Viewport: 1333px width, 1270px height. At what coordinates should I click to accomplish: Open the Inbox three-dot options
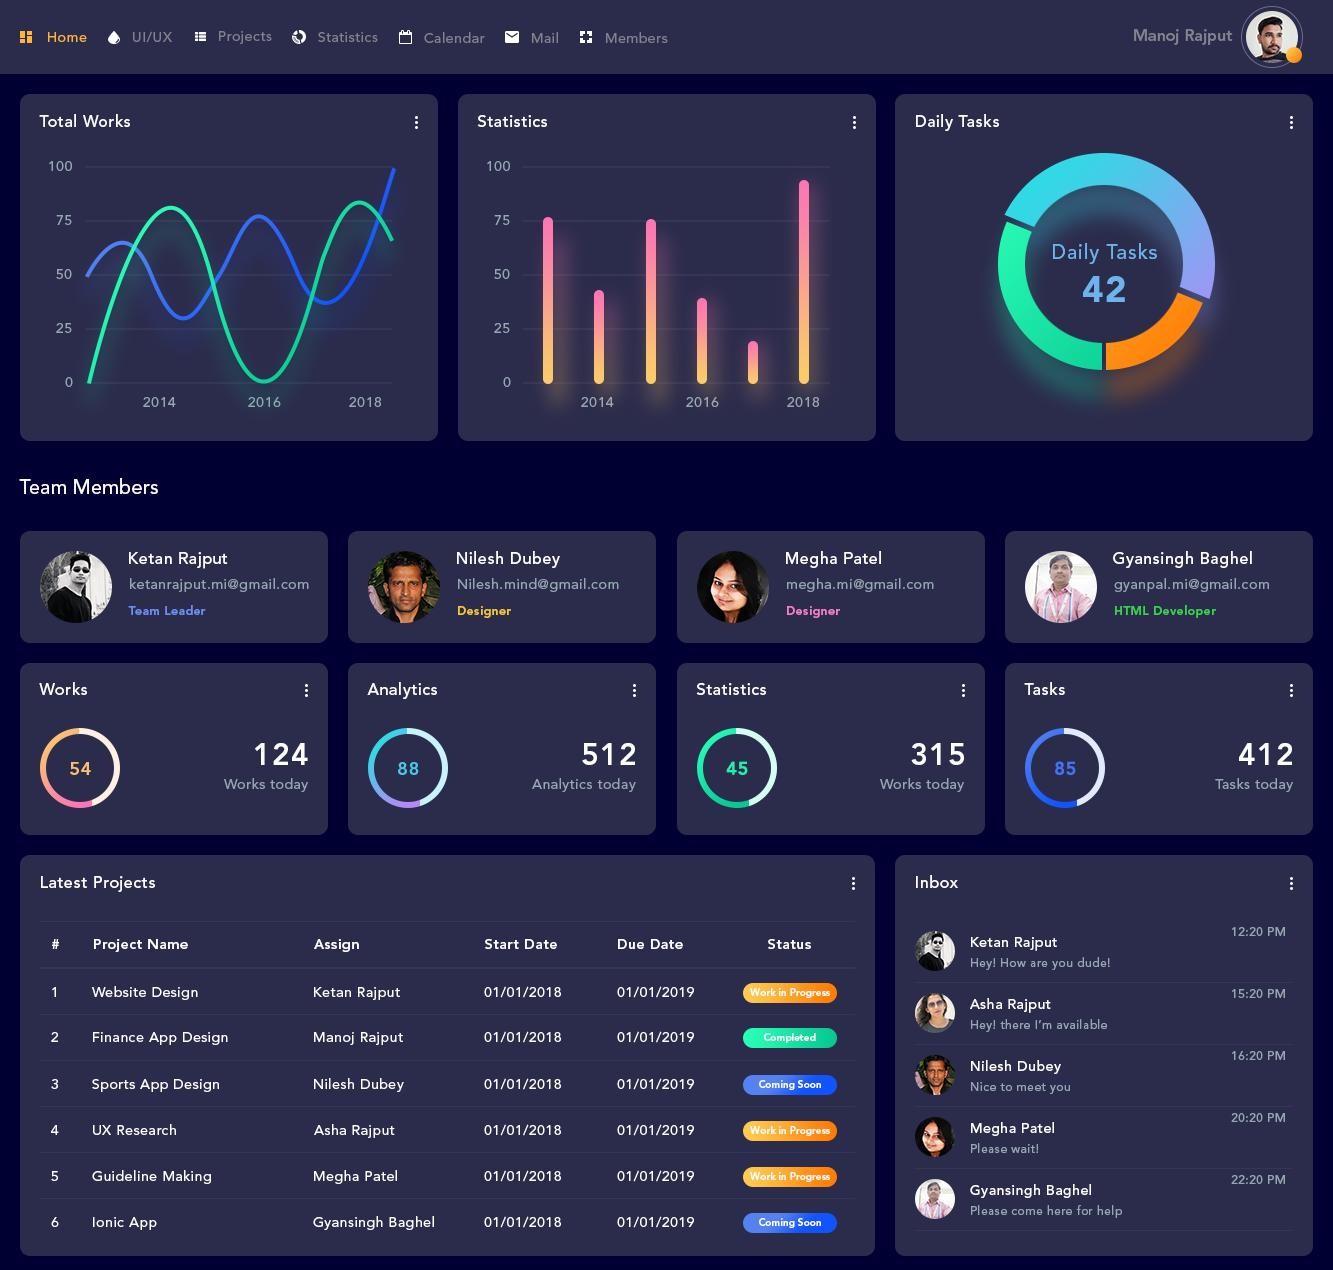1291,883
